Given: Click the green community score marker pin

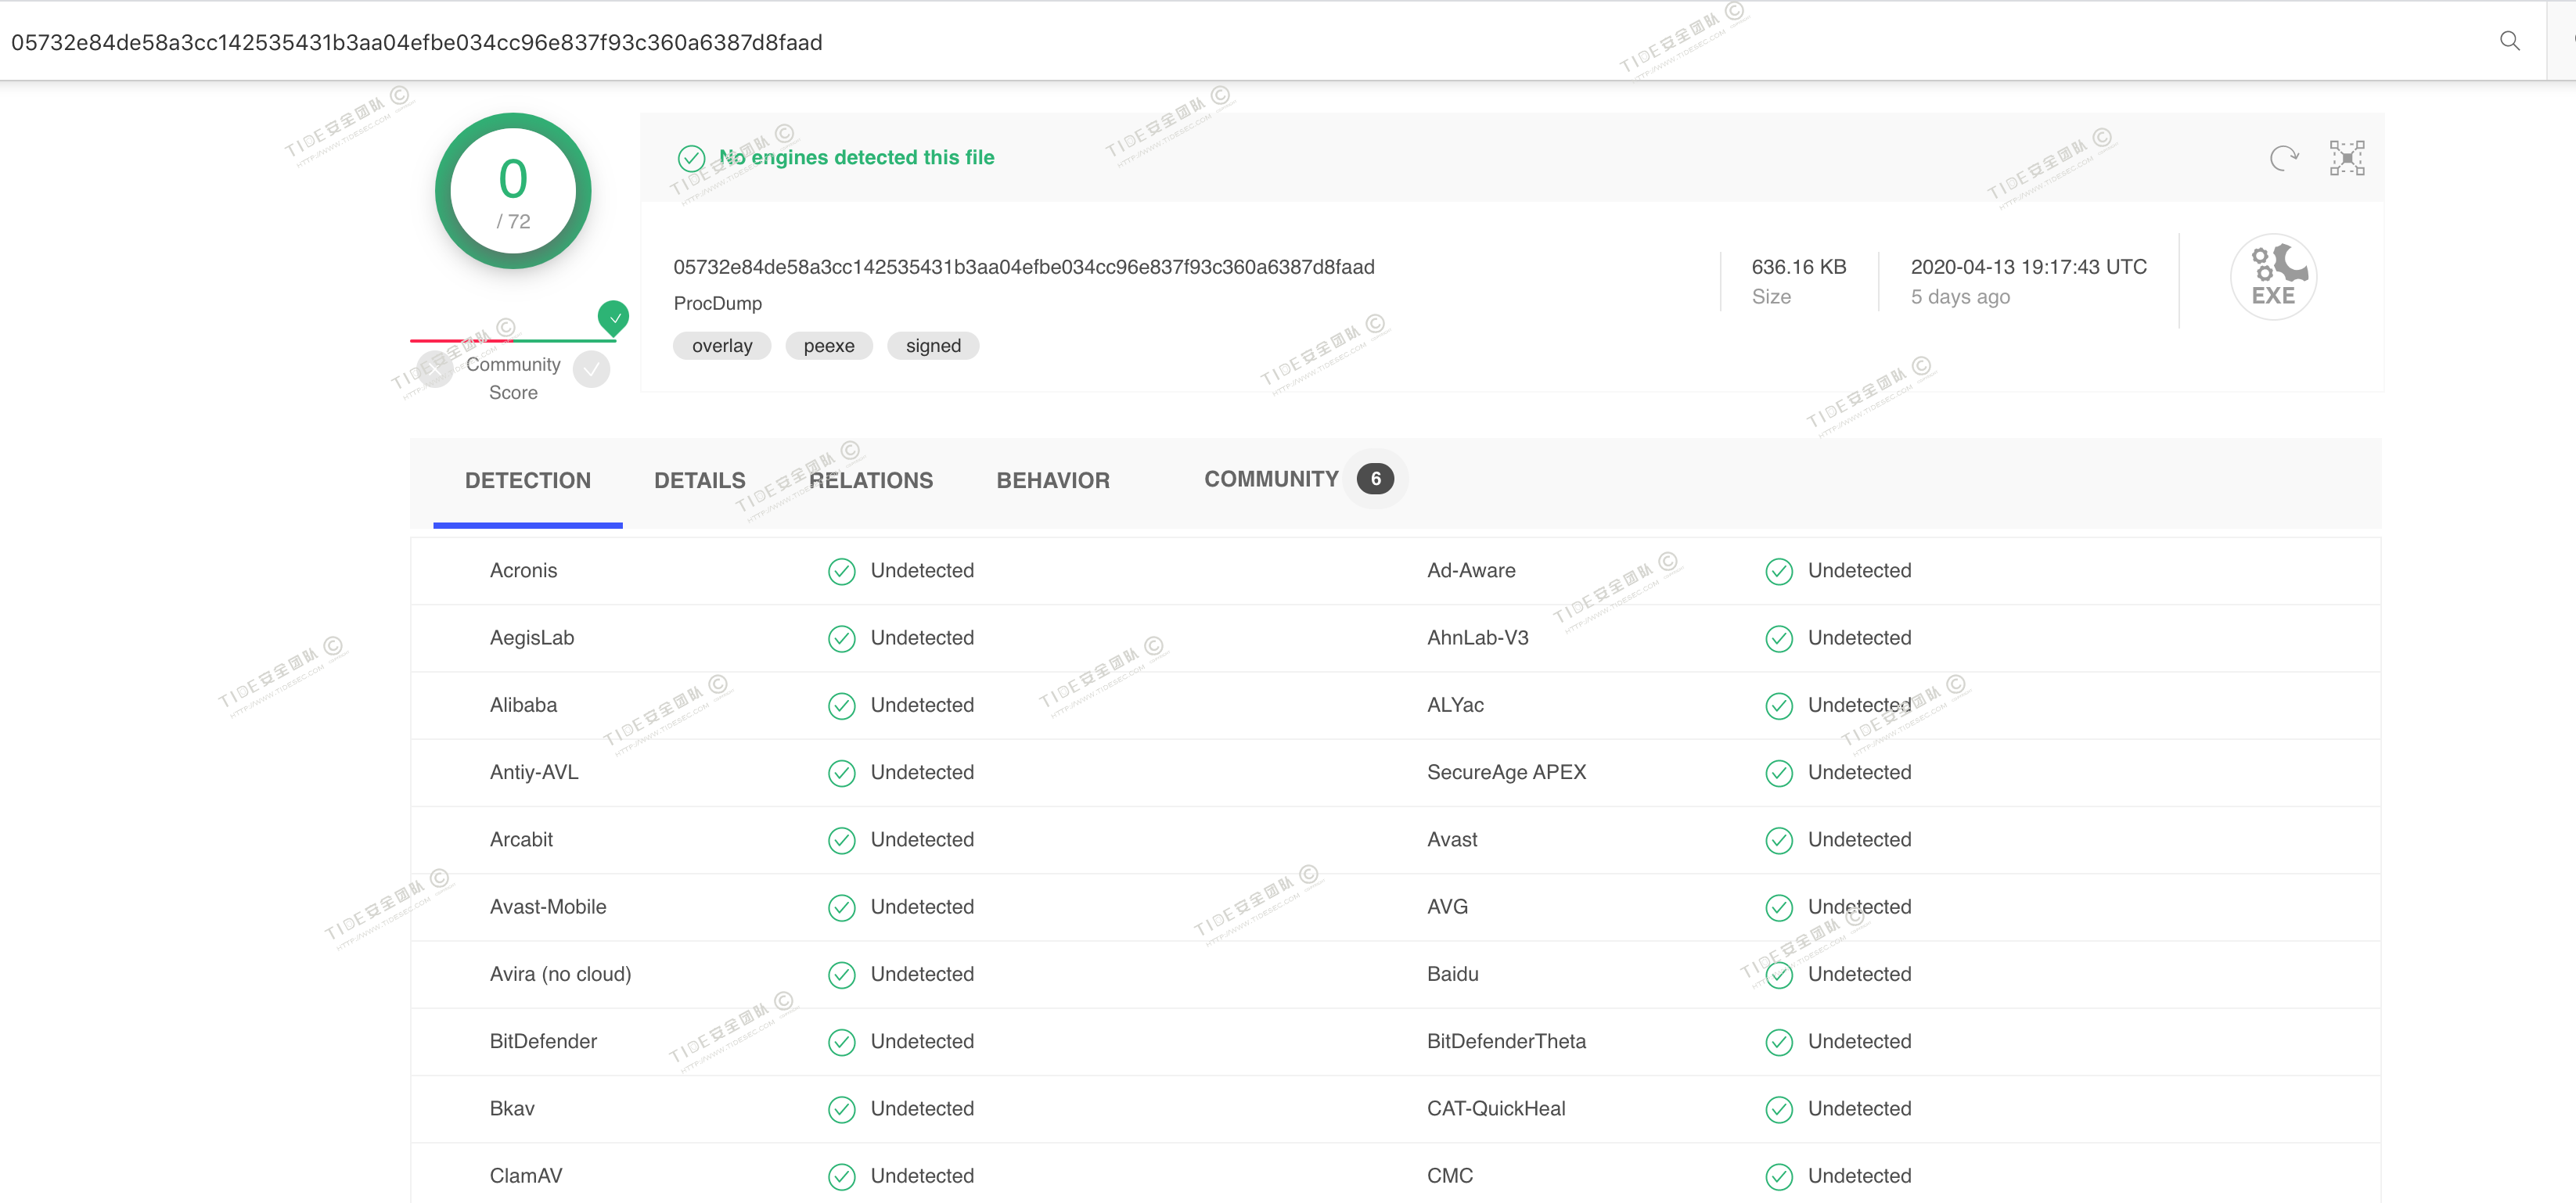Looking at the screenshot, I should 613,317.
